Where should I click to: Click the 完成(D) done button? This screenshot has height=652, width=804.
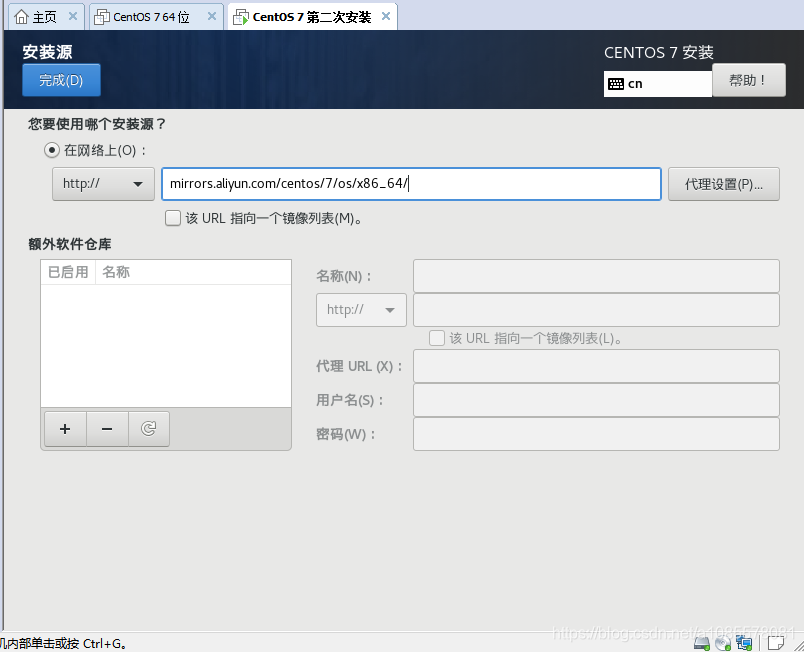[61, 80]
